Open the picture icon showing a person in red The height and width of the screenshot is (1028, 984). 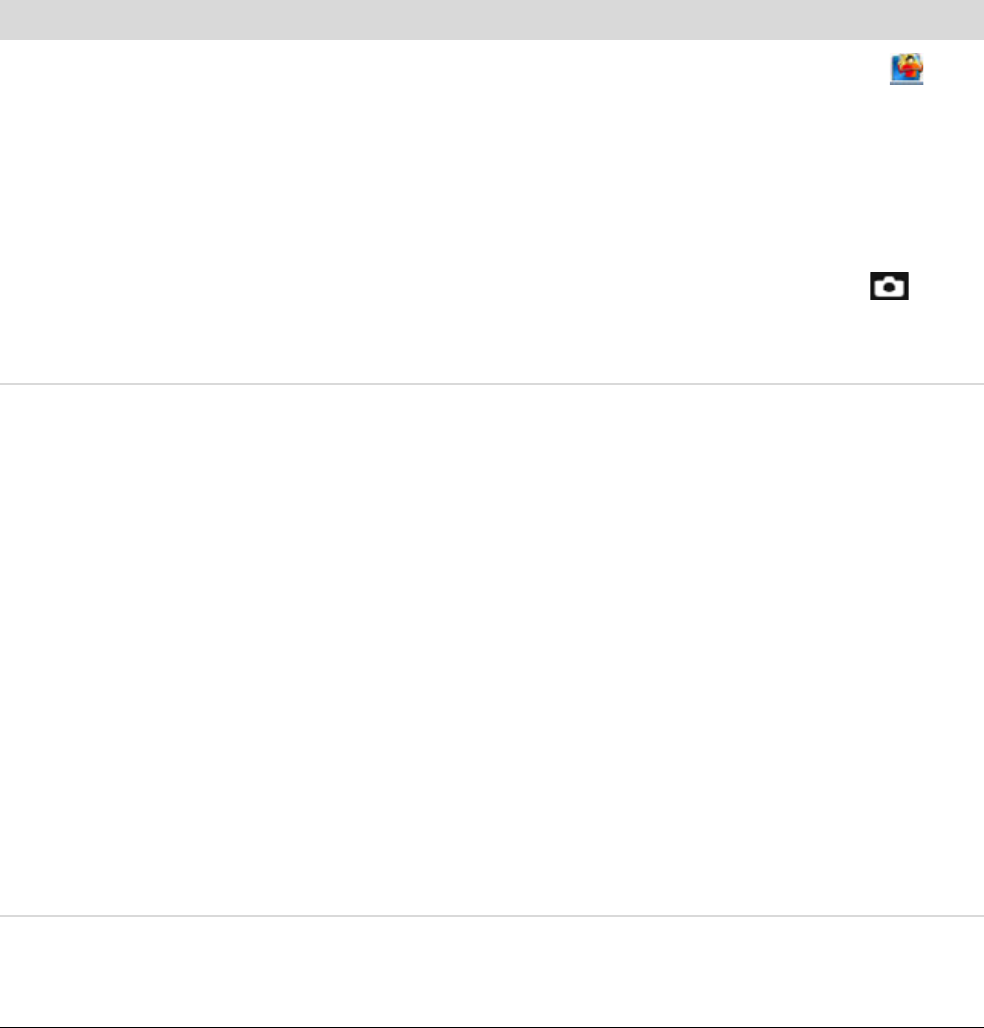tap(906, 69)
